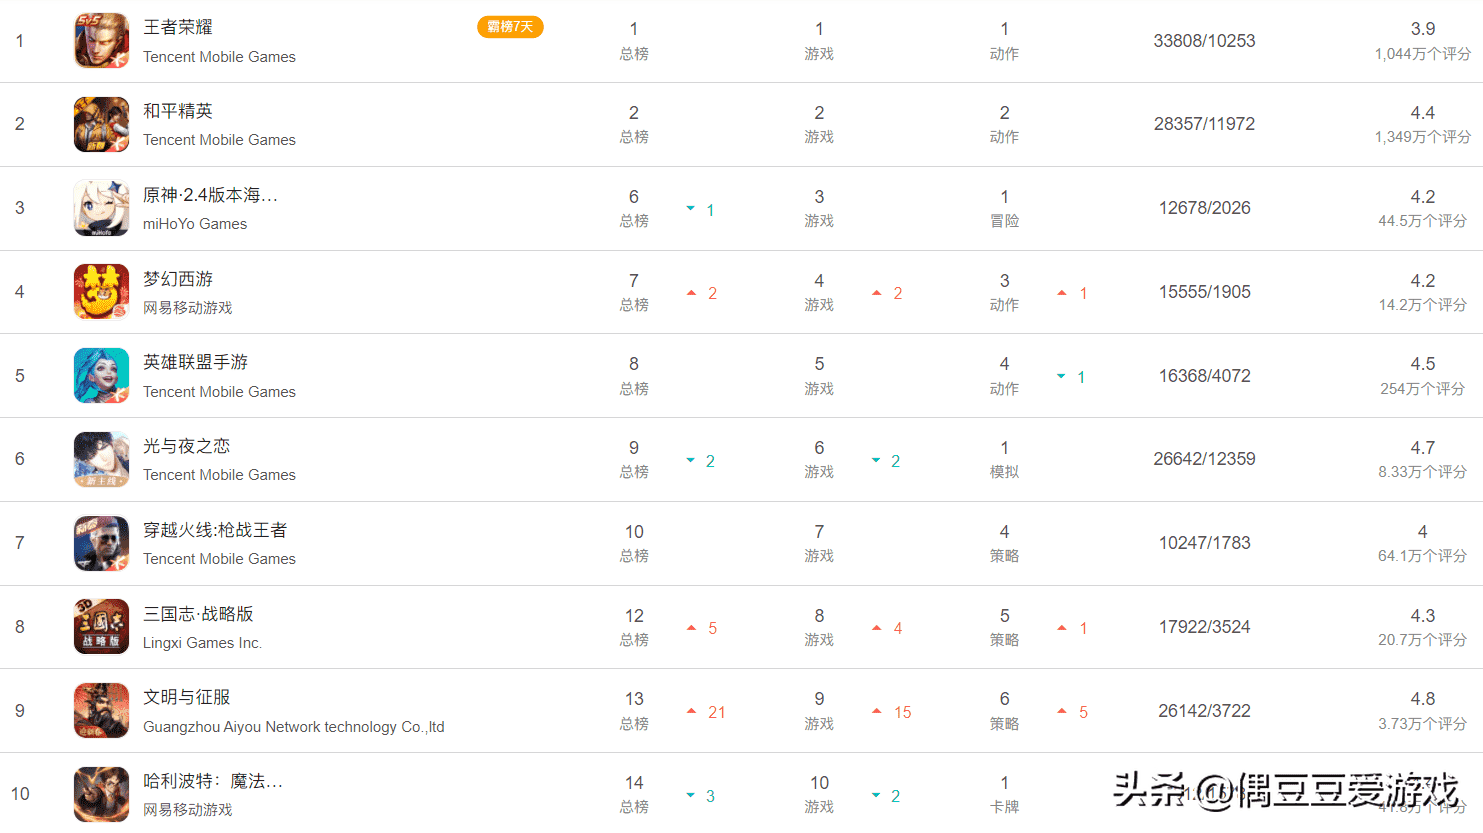Open the 三国志·战略版 app icon
Image resolution: width=1483 pixels, height=833 pixels.
point(102,627)
